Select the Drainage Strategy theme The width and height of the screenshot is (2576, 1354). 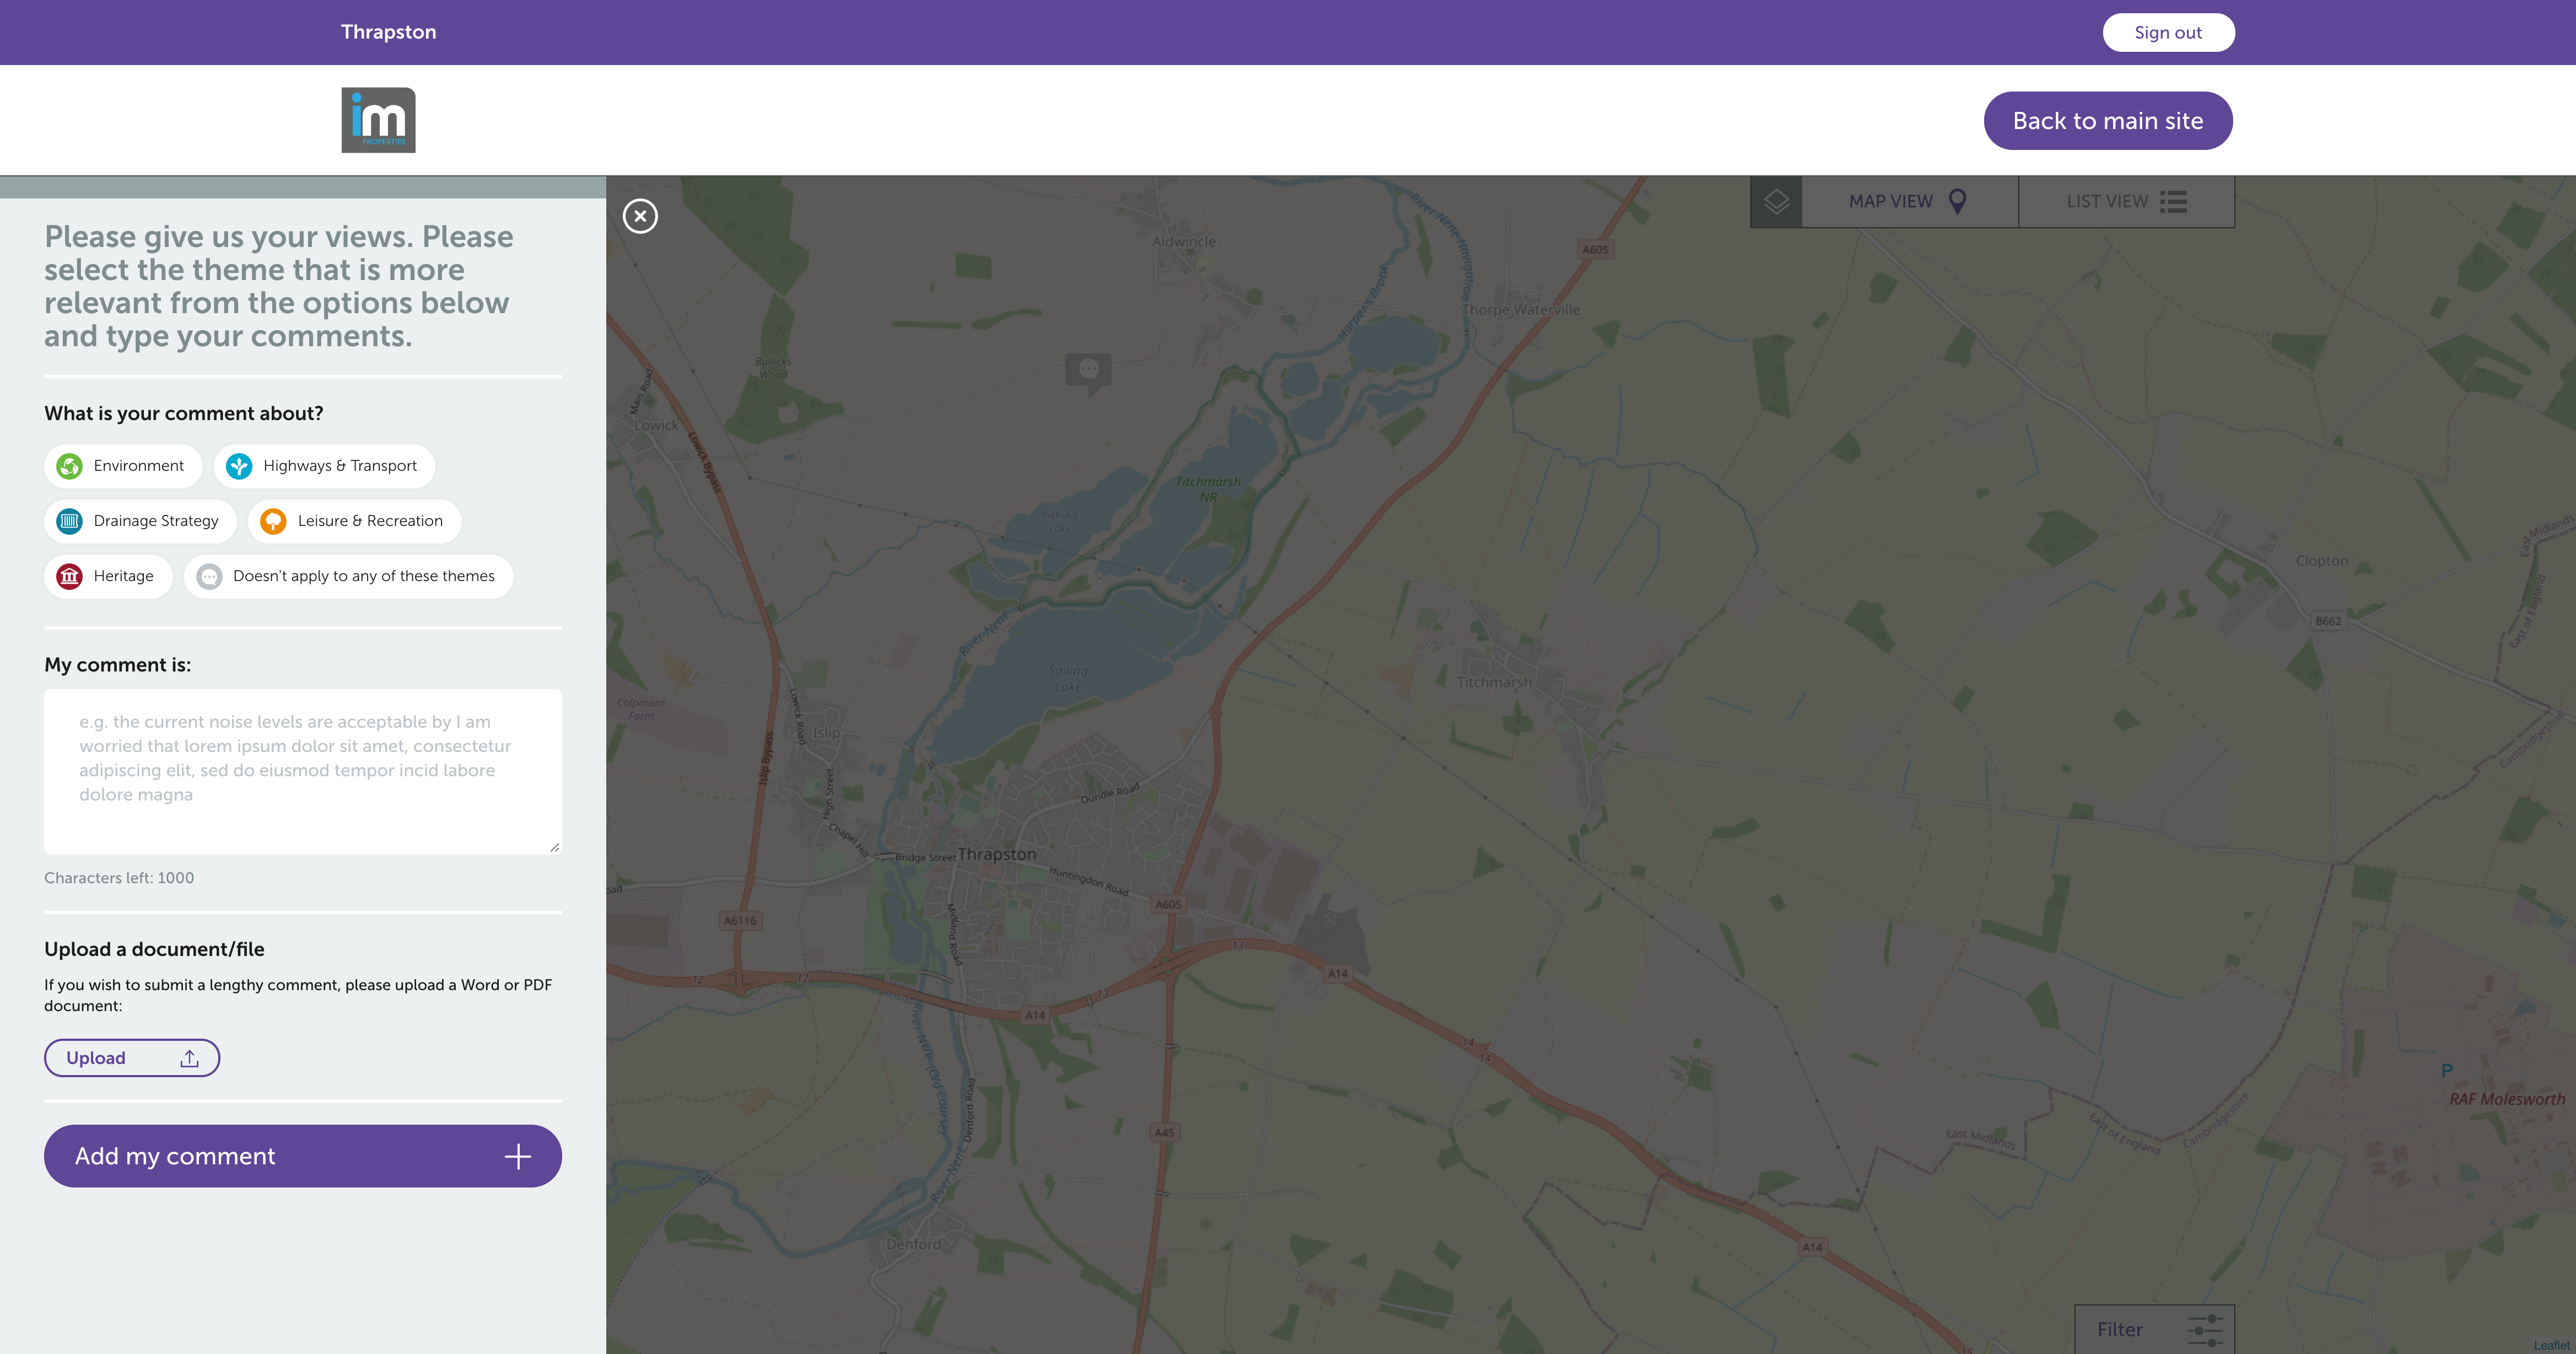140,521
